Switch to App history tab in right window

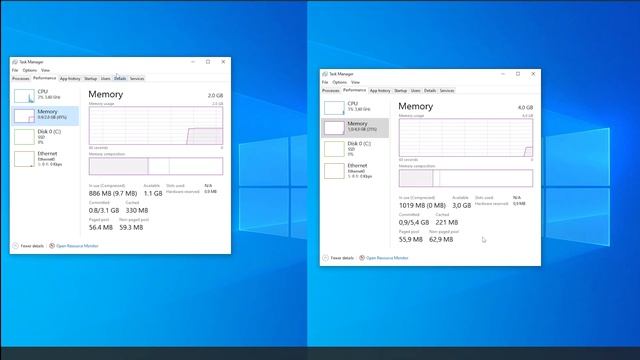380,91
